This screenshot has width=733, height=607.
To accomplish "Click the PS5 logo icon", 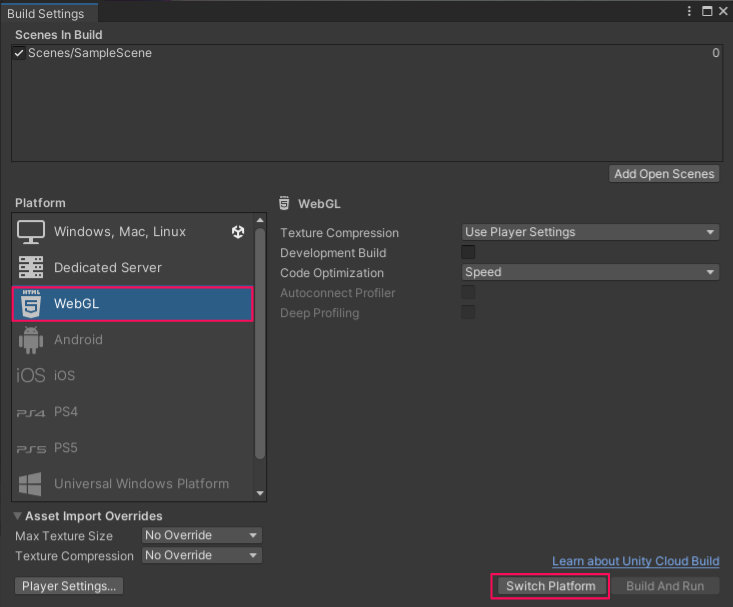I will (31, 449).
